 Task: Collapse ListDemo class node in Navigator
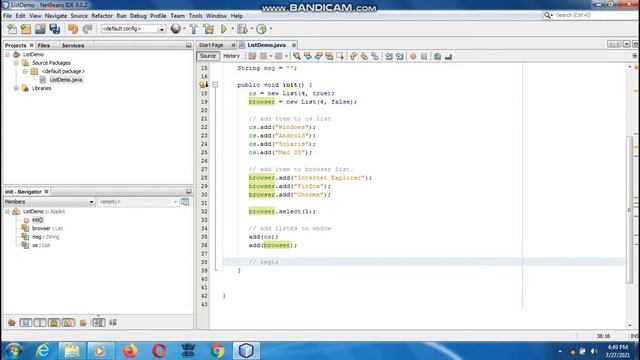(x=7, y=211)
